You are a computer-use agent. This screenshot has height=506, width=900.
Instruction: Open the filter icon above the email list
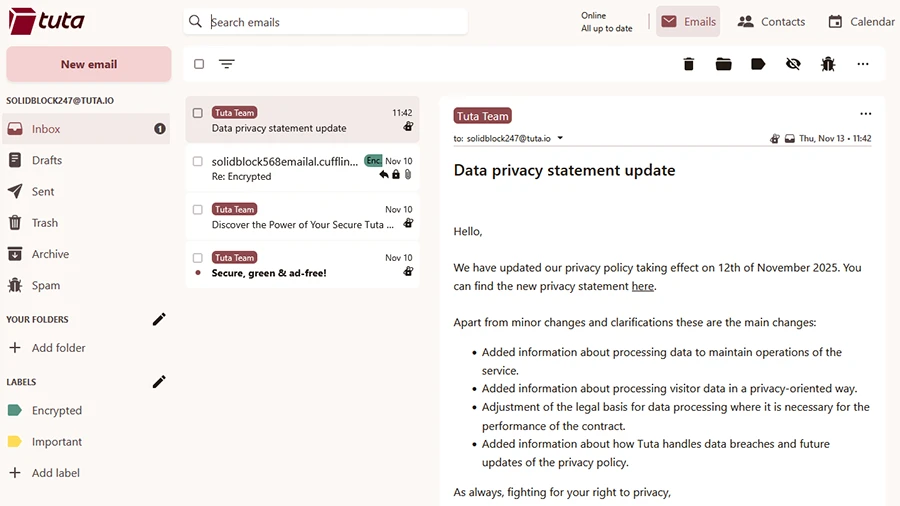(227, 64)
